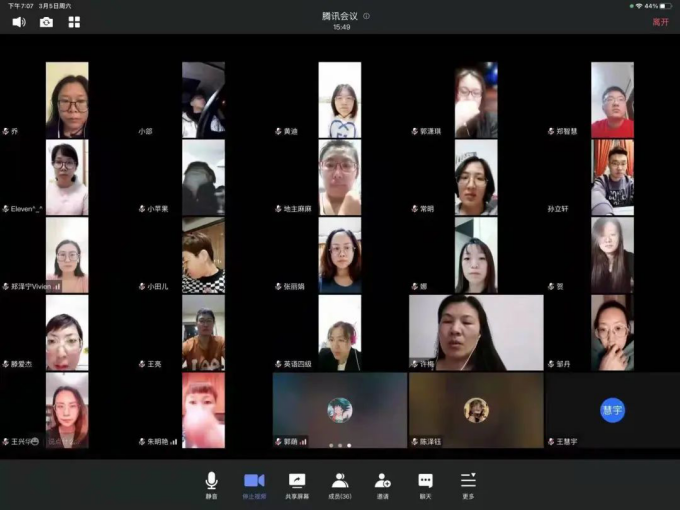Viewport: 681px width, 510px height.
Task: Open 英语四级 participant video tile
Action: (340, 332)
